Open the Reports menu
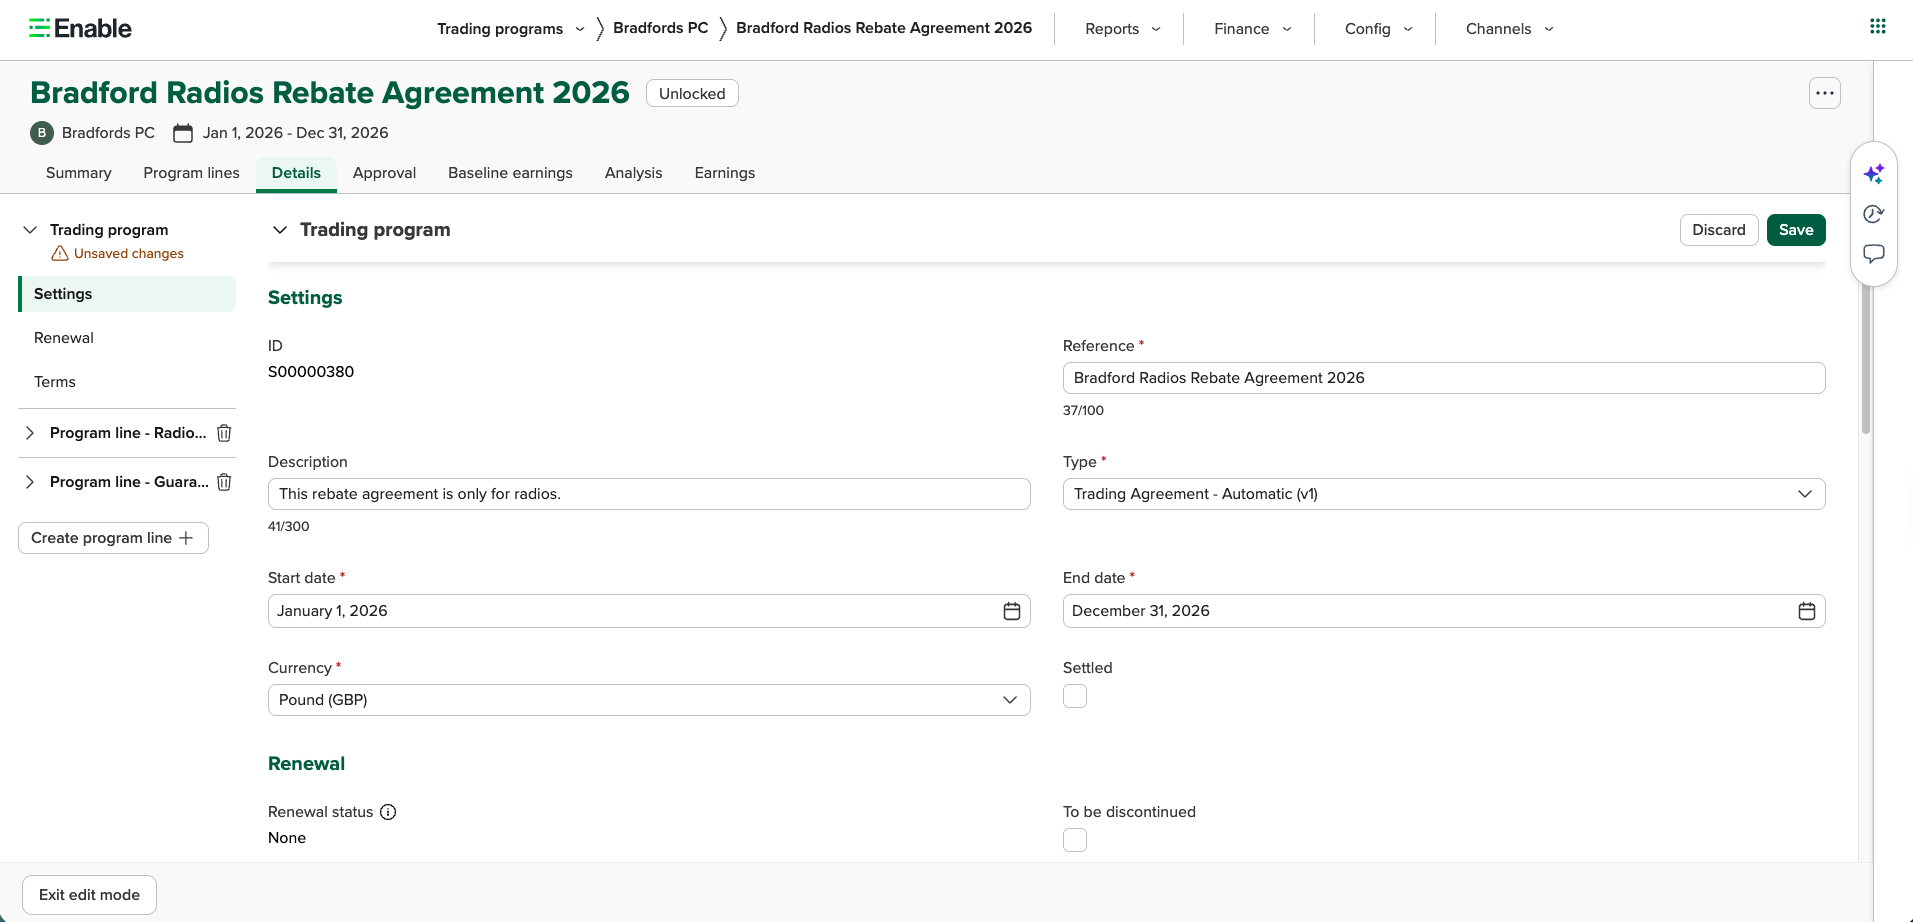Viewport: 1913px width, 922px height. (x=1123, y=29)
